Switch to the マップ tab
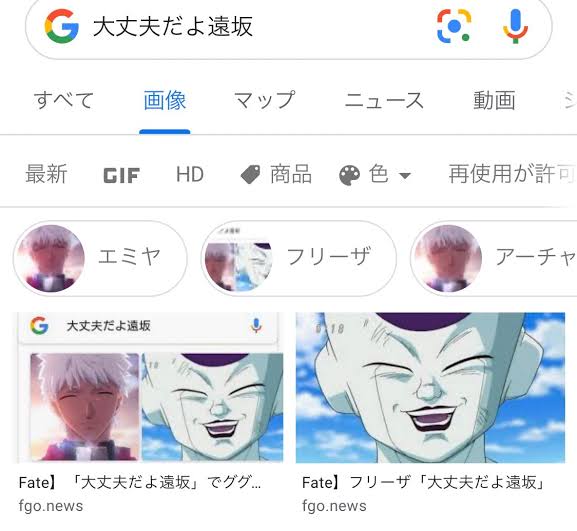Image resolution: width=577 pixels, height=531 pixels. [x=265, y=100]
